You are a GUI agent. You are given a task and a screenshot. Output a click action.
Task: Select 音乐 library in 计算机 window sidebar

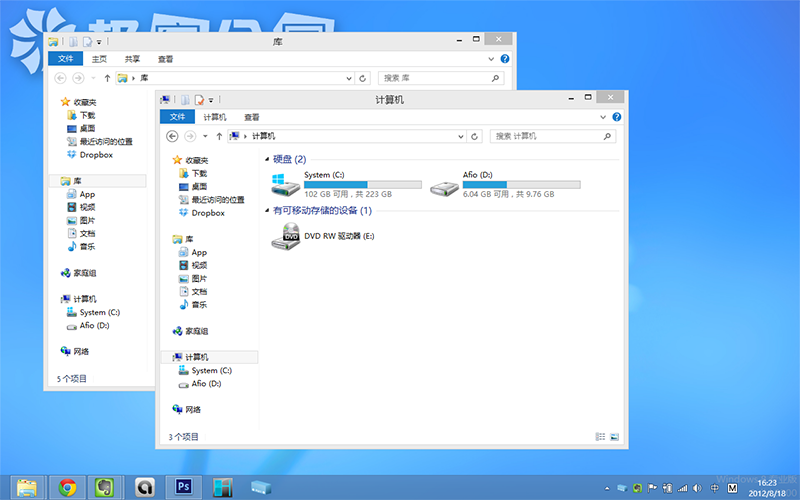(x=193, y=305)
